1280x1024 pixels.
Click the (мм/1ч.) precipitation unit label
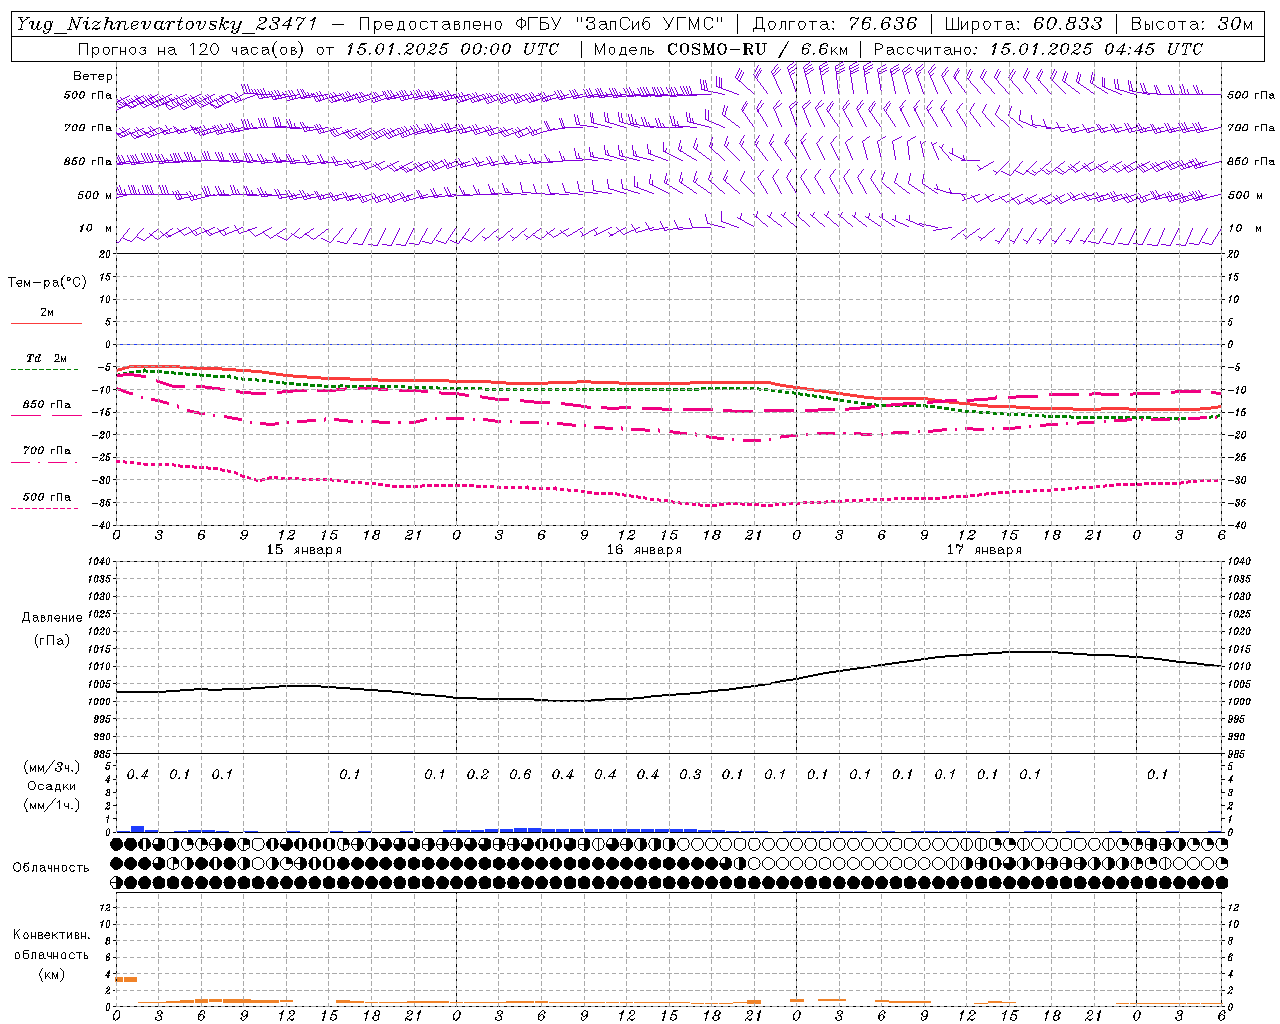coord(52,805)
